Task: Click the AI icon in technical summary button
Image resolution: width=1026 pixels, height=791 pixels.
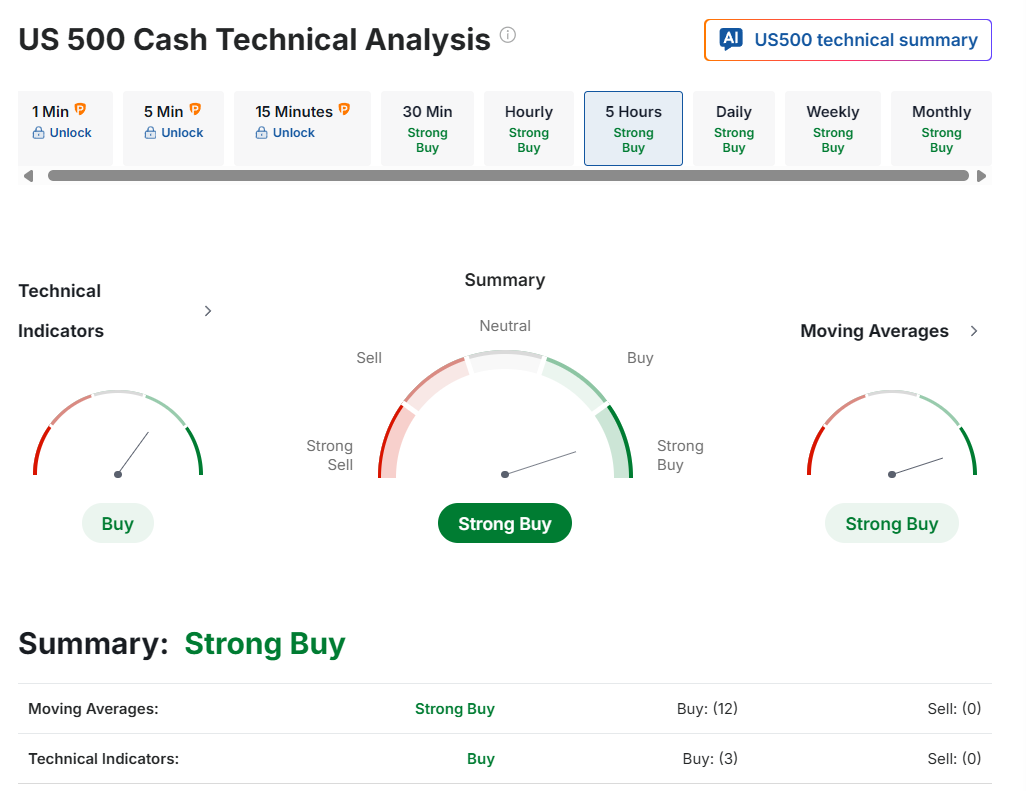Action: [x=731, y=40]
